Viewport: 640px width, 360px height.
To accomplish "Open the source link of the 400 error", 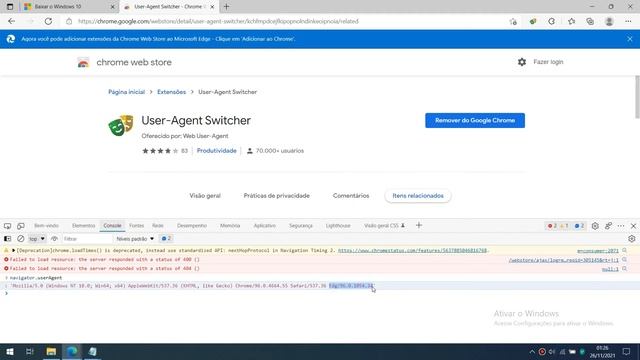I will coord(564,260).
